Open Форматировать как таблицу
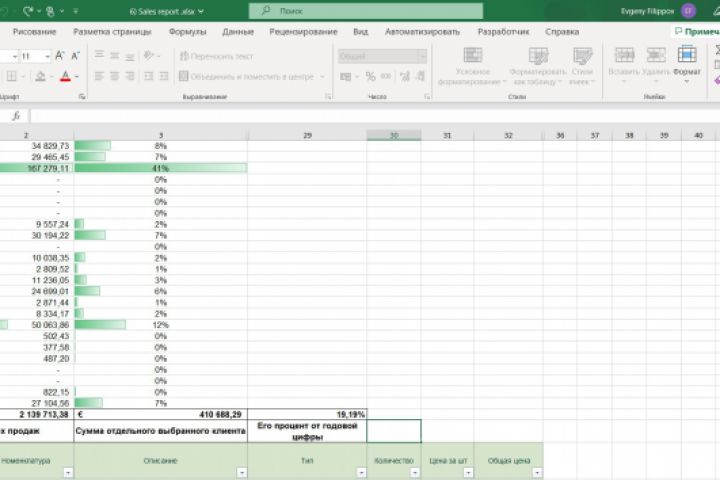Viewport: 720px width, 480px height. [x=538, y=66]
